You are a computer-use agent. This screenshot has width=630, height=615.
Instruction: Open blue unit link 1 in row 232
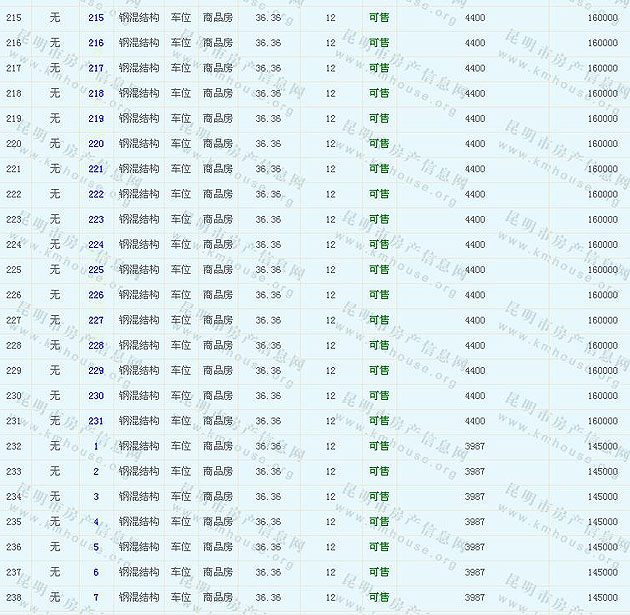click(x=96, y=446)
